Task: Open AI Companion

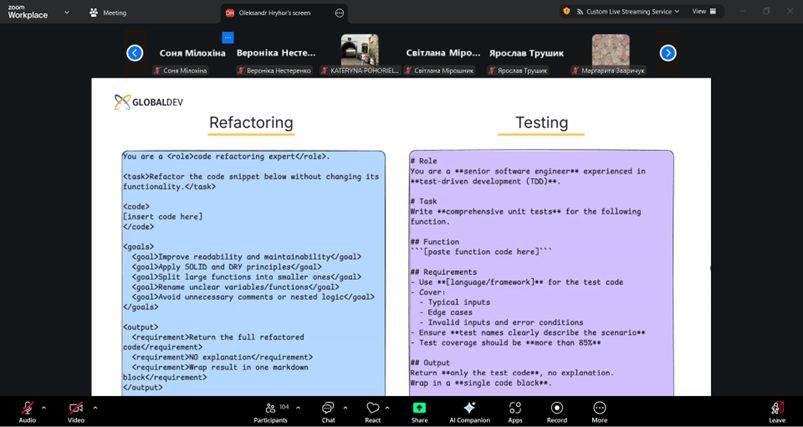Action: tap(469, 409)
